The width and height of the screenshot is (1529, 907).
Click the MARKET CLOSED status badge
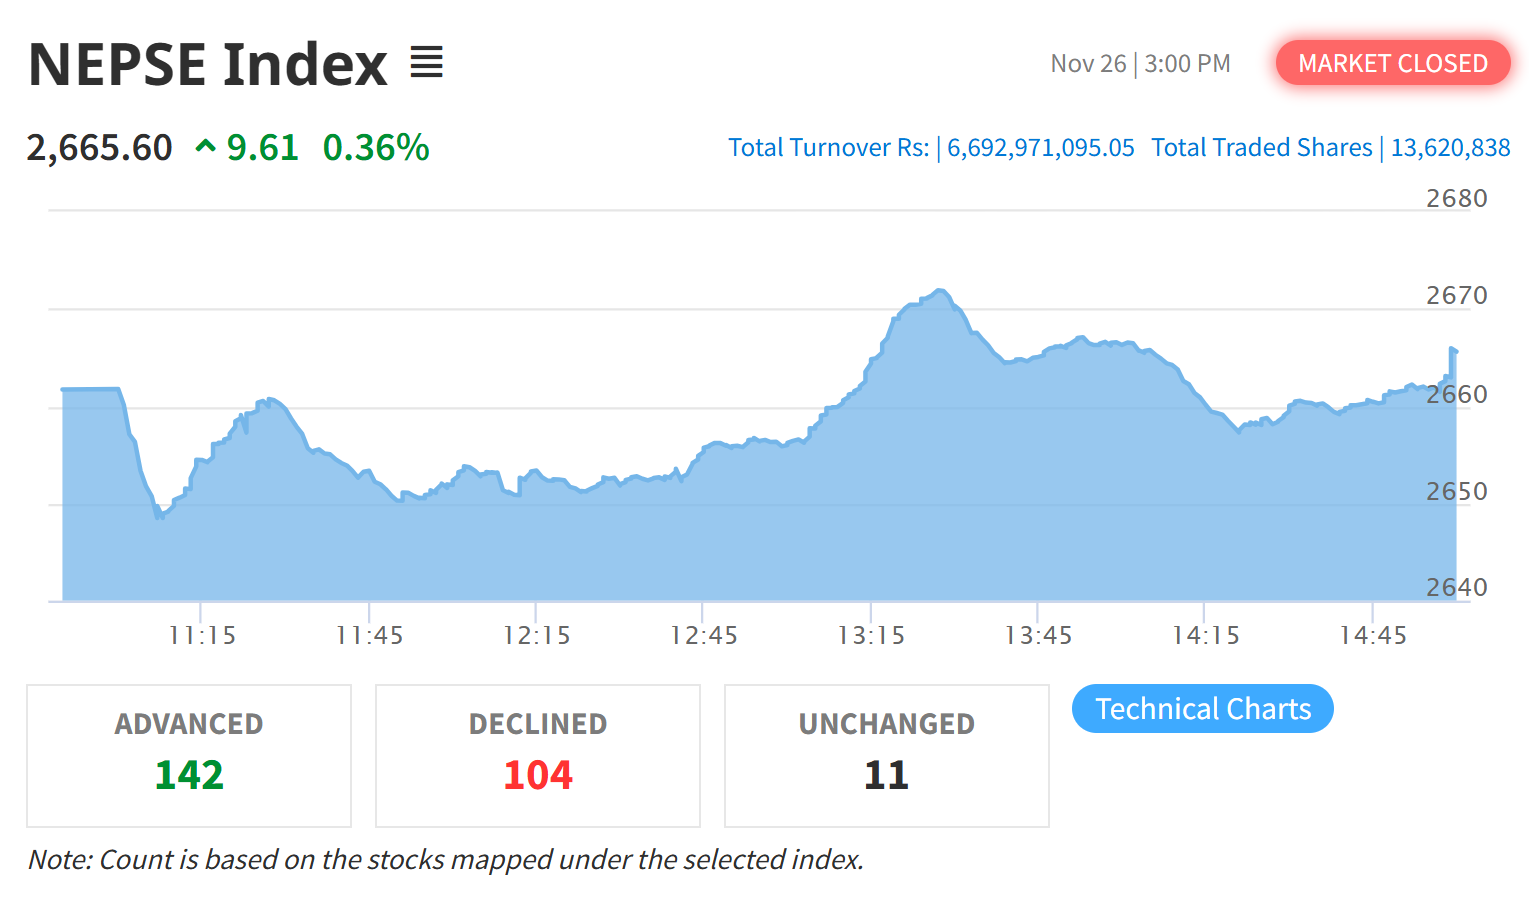[1392, 63]
